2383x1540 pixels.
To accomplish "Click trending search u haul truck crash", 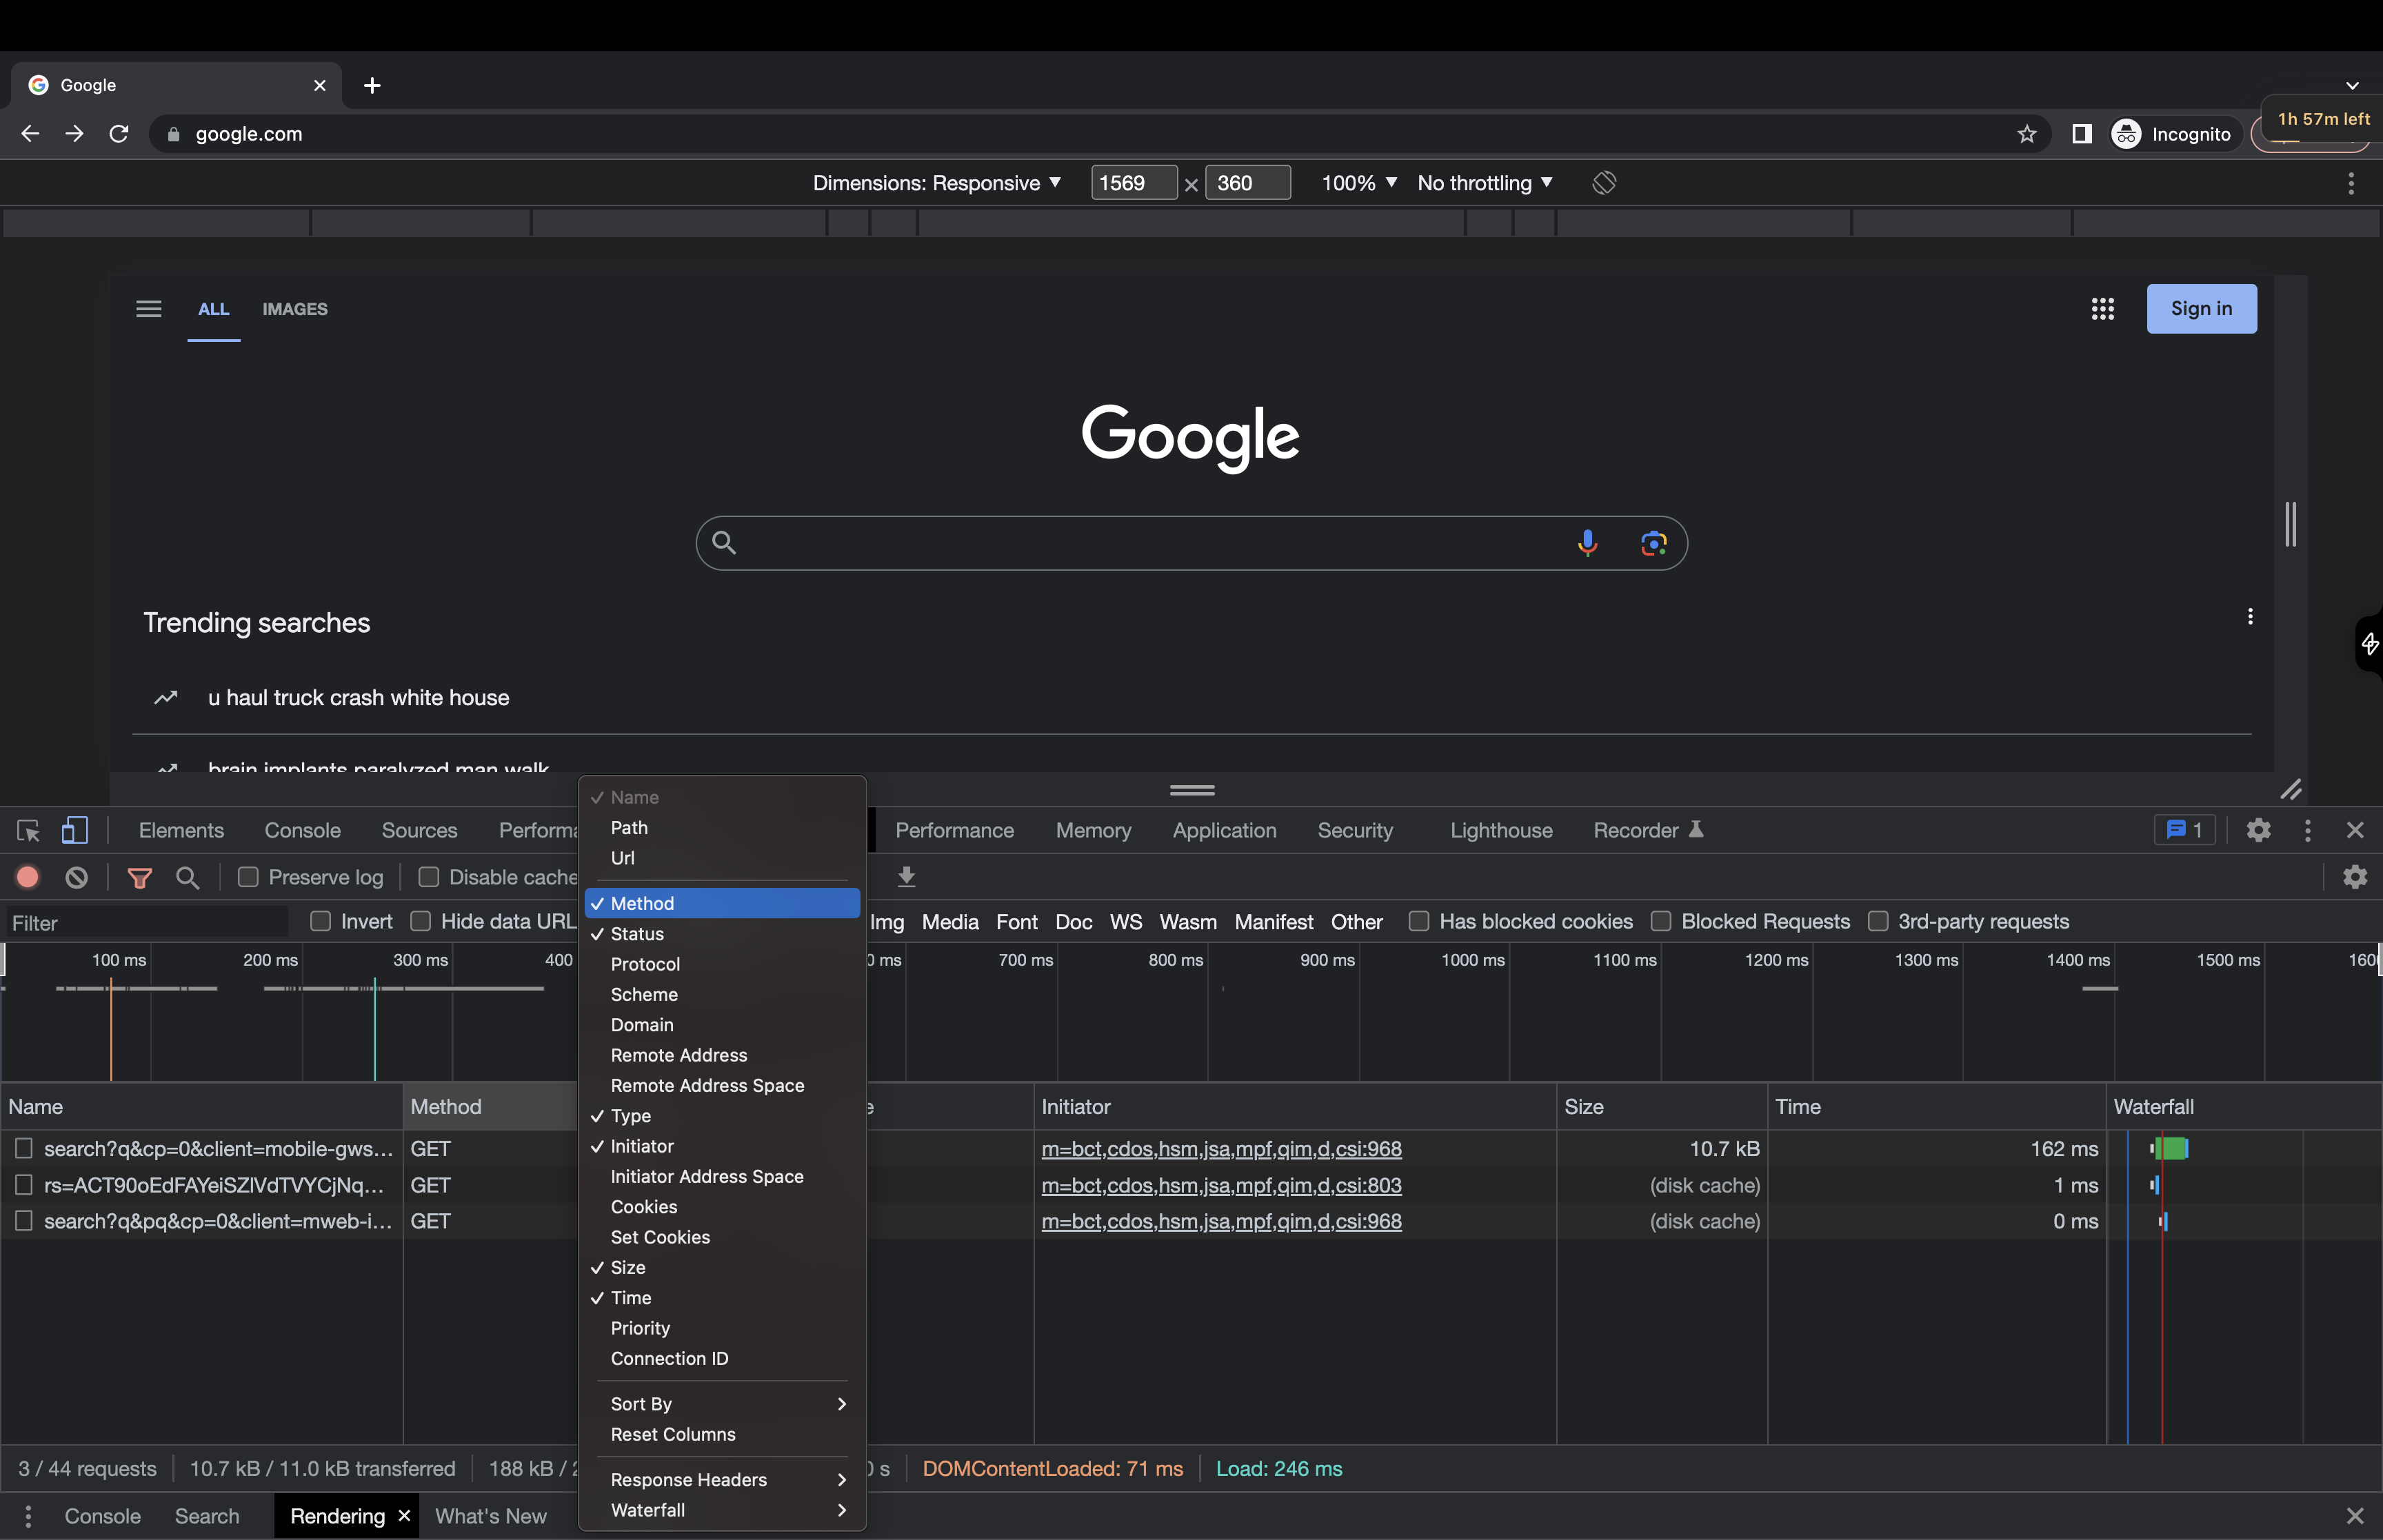I will (358, 698).
